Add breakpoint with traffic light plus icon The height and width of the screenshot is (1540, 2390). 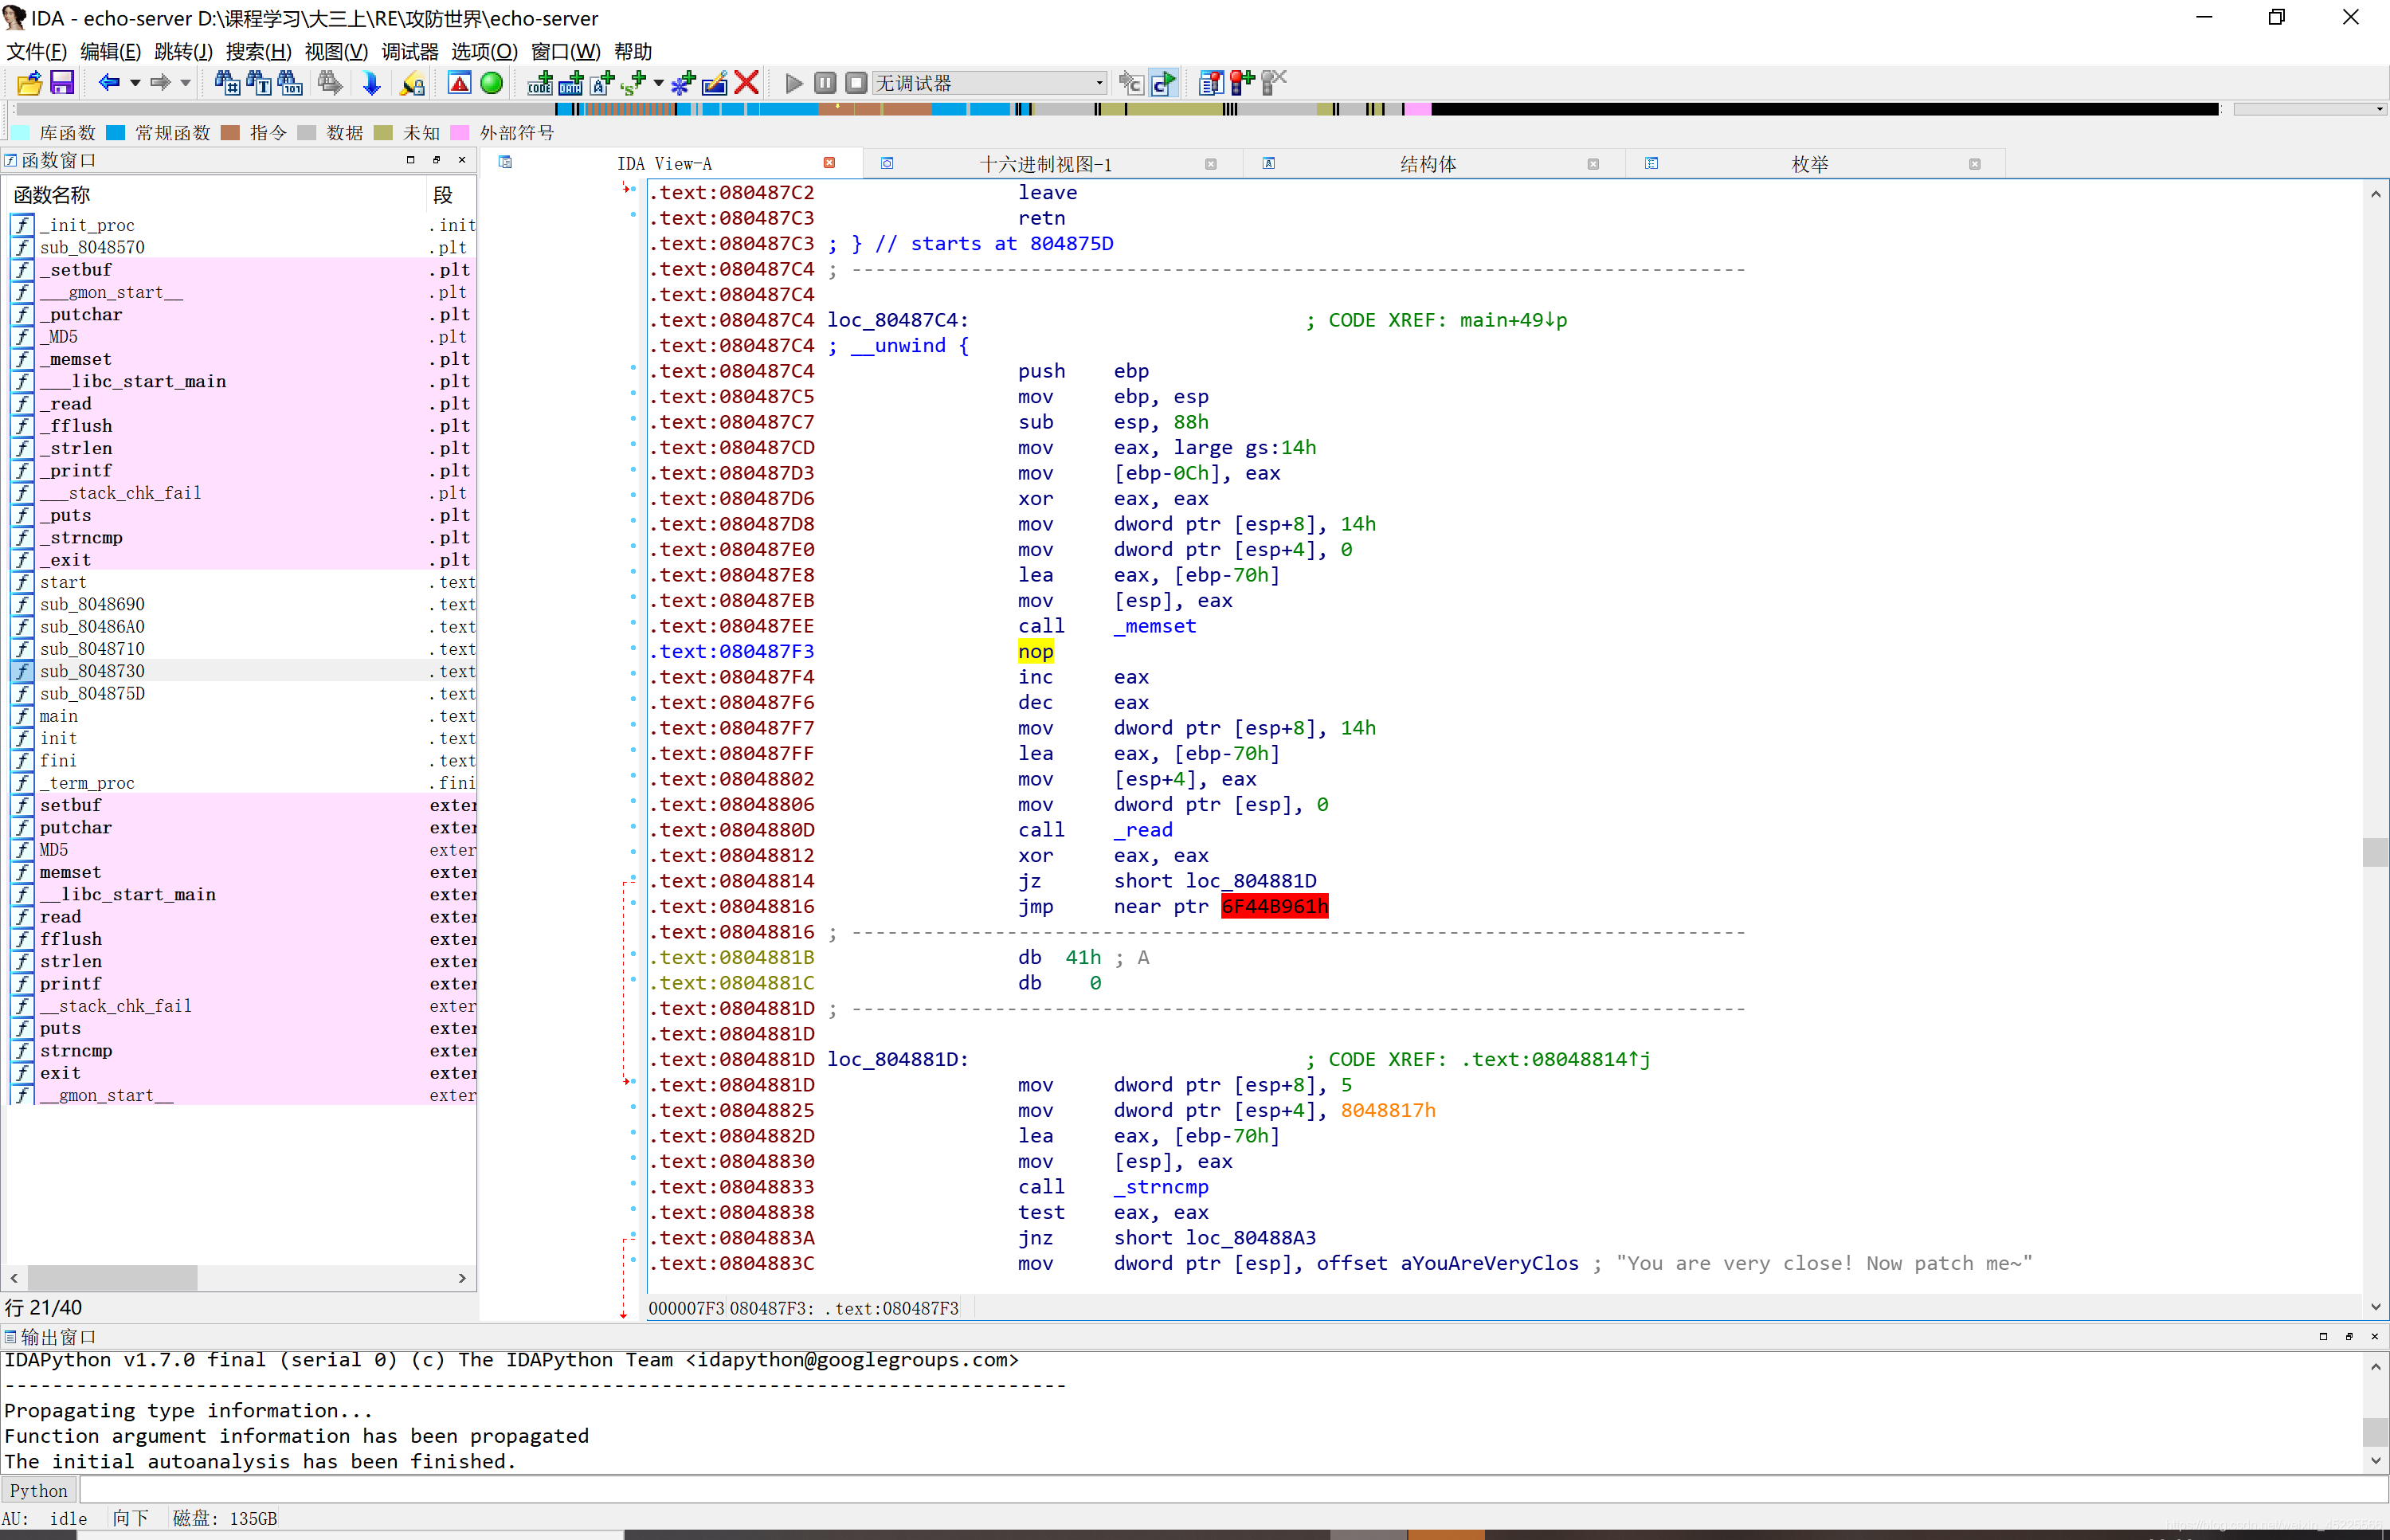pyautogui.click(x=1242, y=83)
